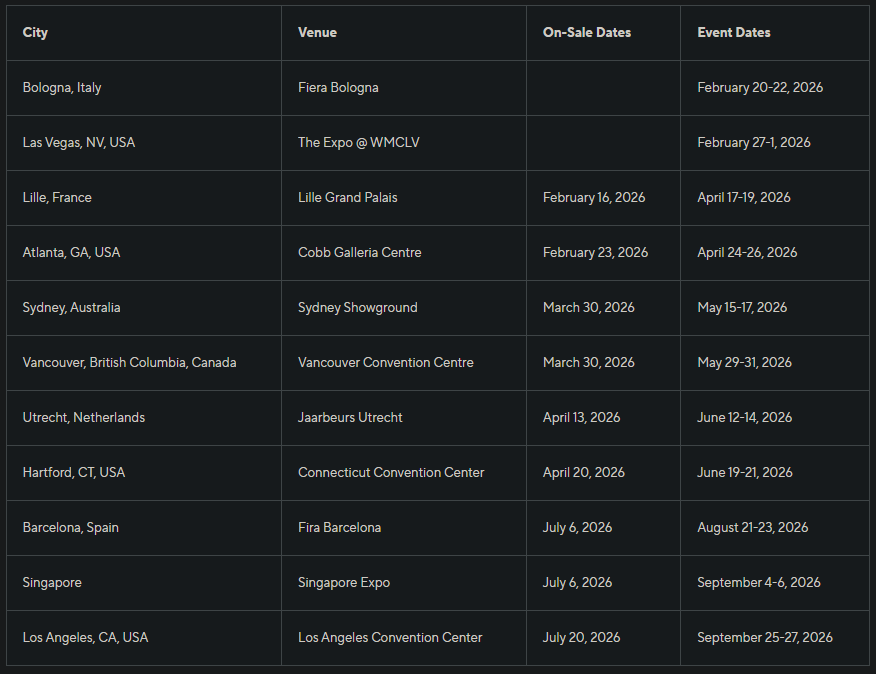This screenshot has height=674, width=876.
Task: Select the Las Vegas, NV, USA cell
Action: point(79,142)
